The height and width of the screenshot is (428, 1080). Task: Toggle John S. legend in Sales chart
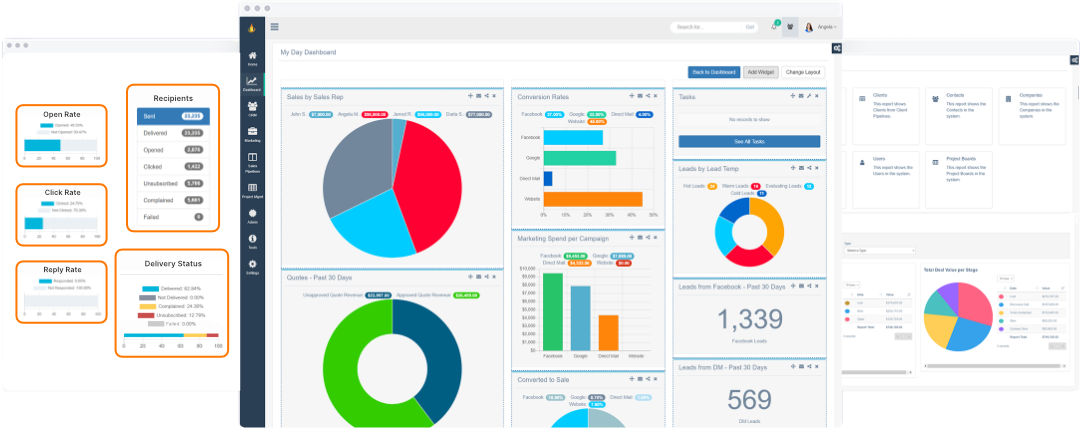313,114
